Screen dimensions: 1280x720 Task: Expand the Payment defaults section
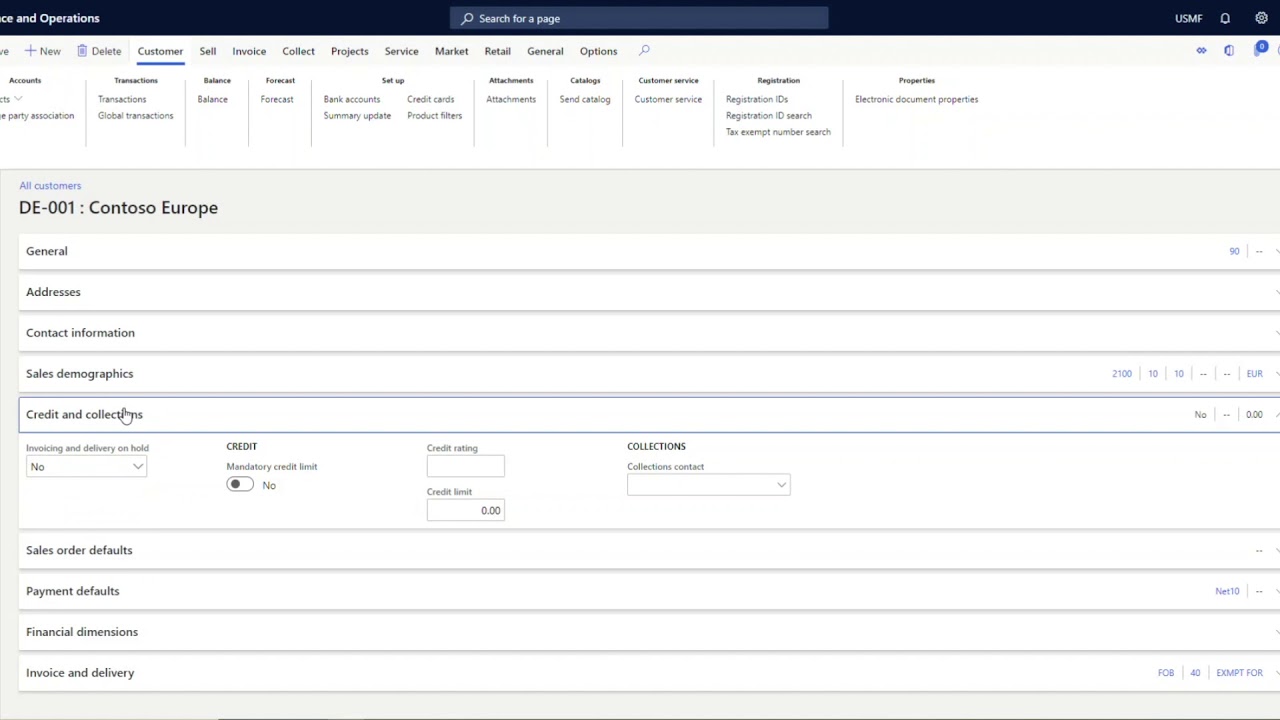pyautogui.click(x=649, y=591)
